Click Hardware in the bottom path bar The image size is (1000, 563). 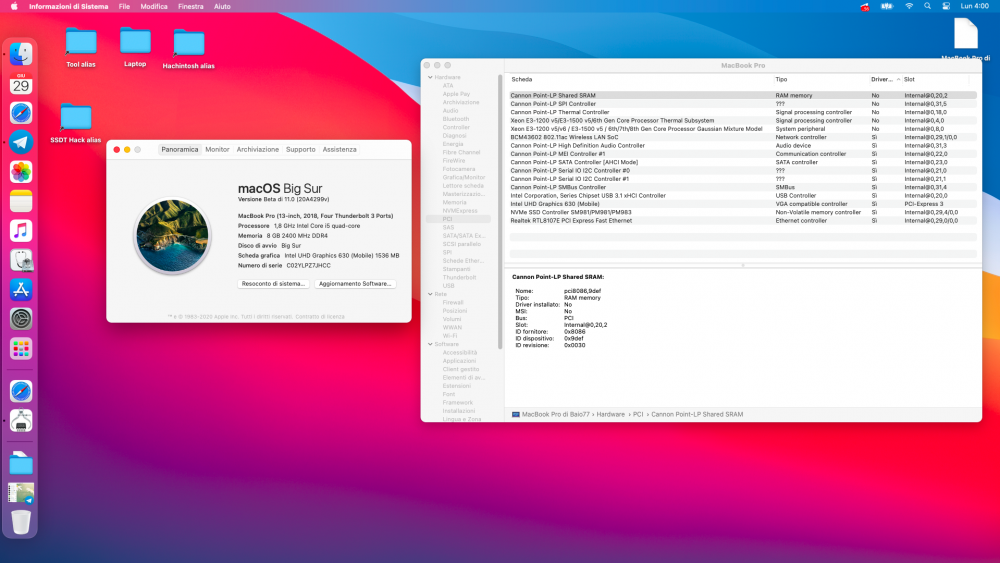(x=610, y=414)
